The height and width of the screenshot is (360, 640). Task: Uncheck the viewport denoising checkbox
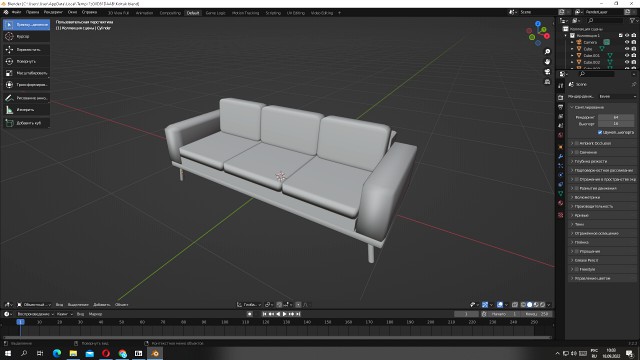coord(600,132)
